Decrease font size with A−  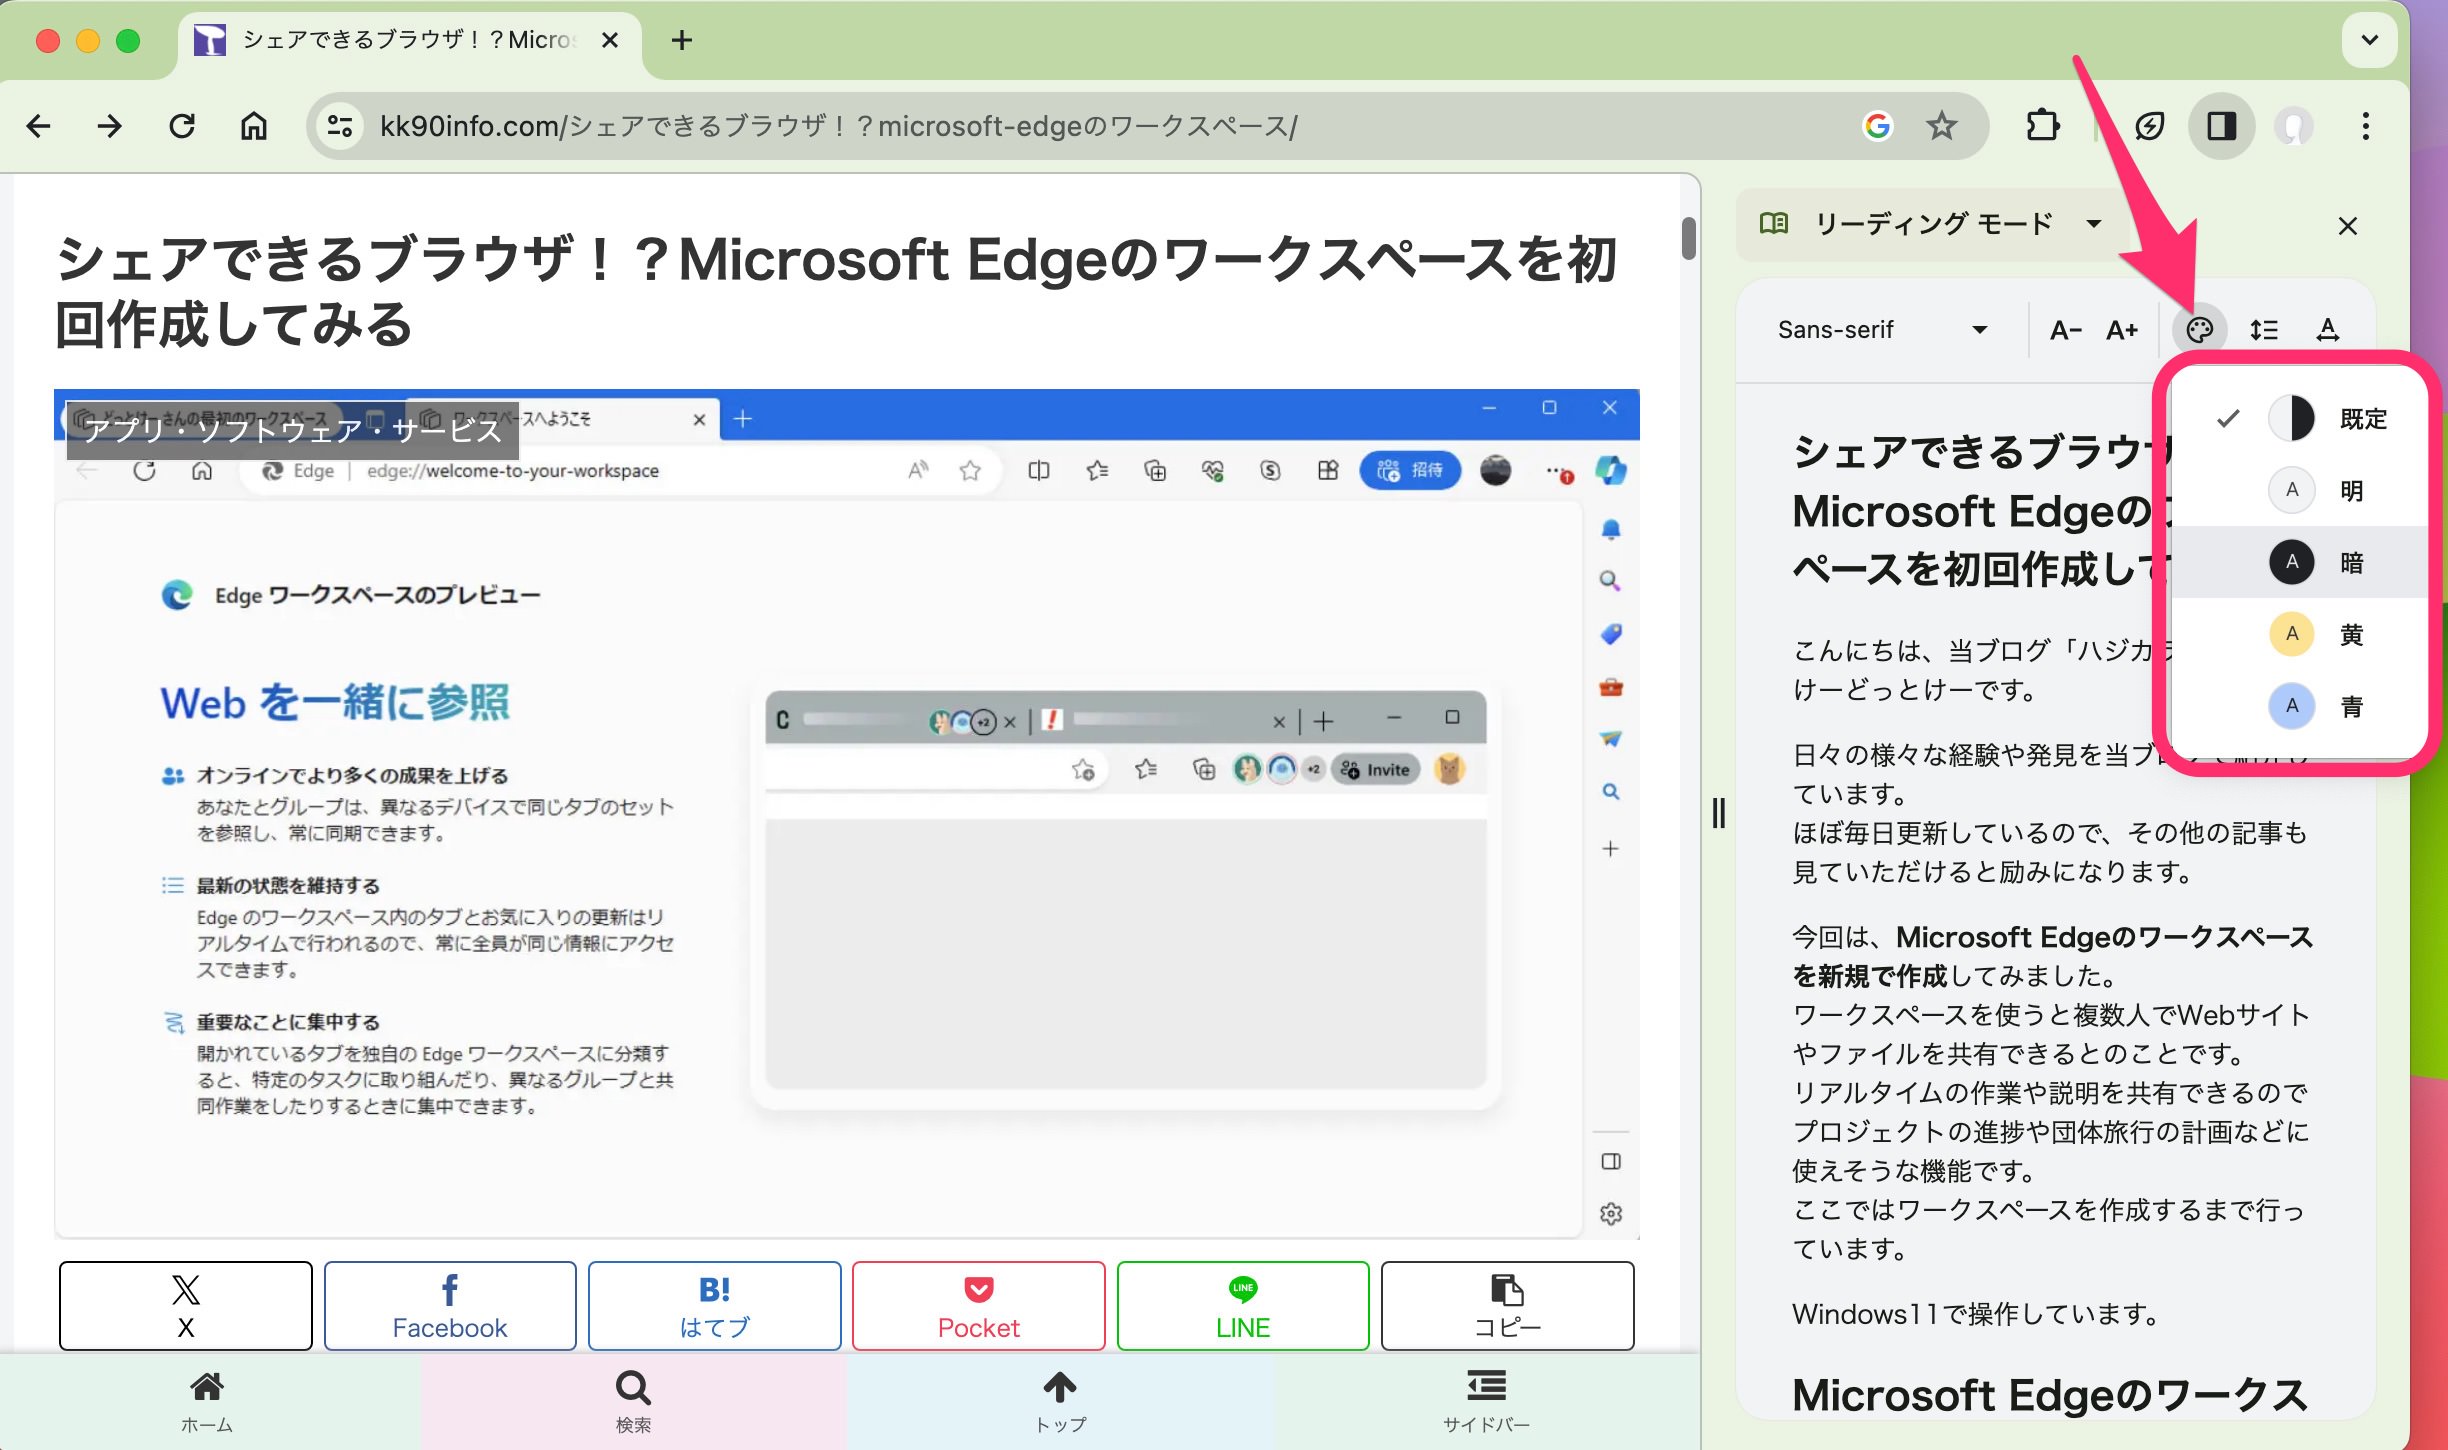[2065, 330]
